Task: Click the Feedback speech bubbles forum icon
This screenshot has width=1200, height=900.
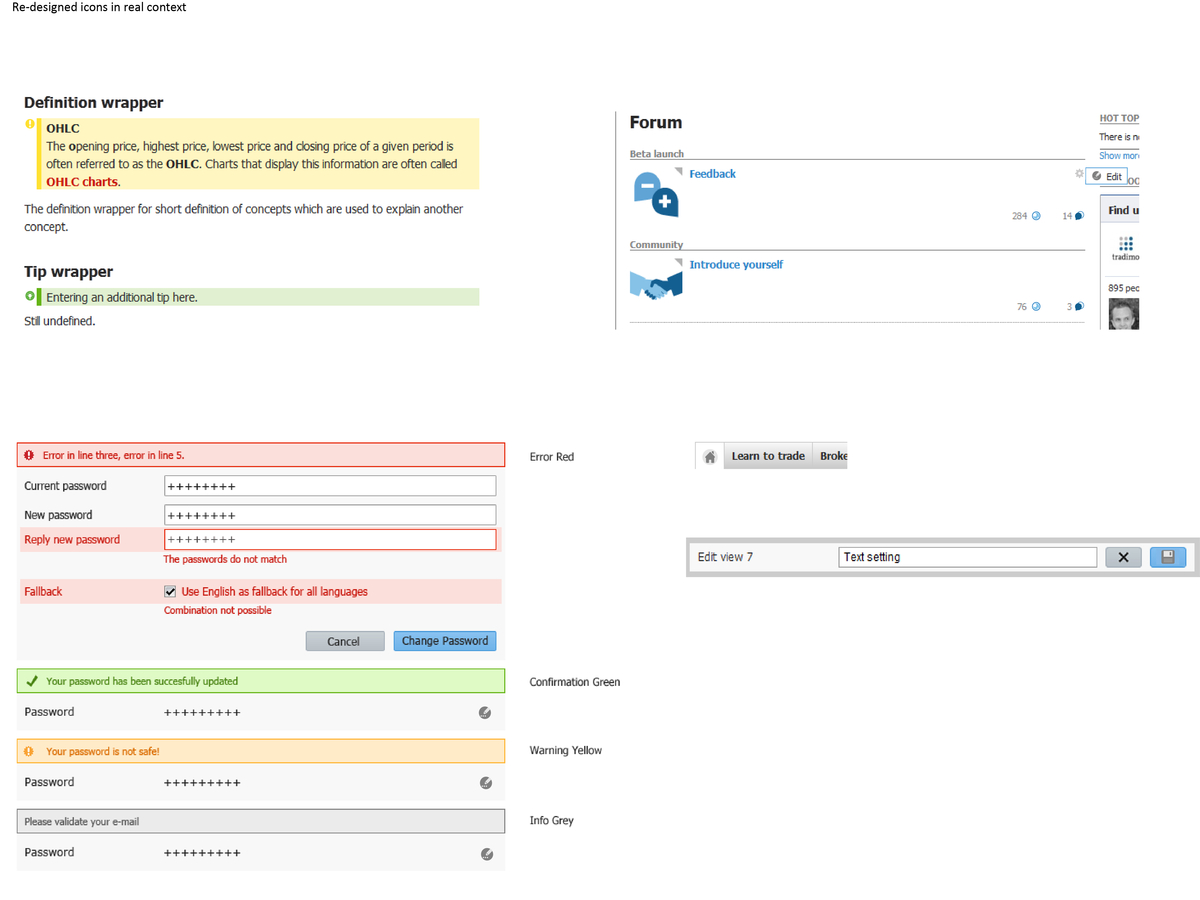Action: point(656,193)
